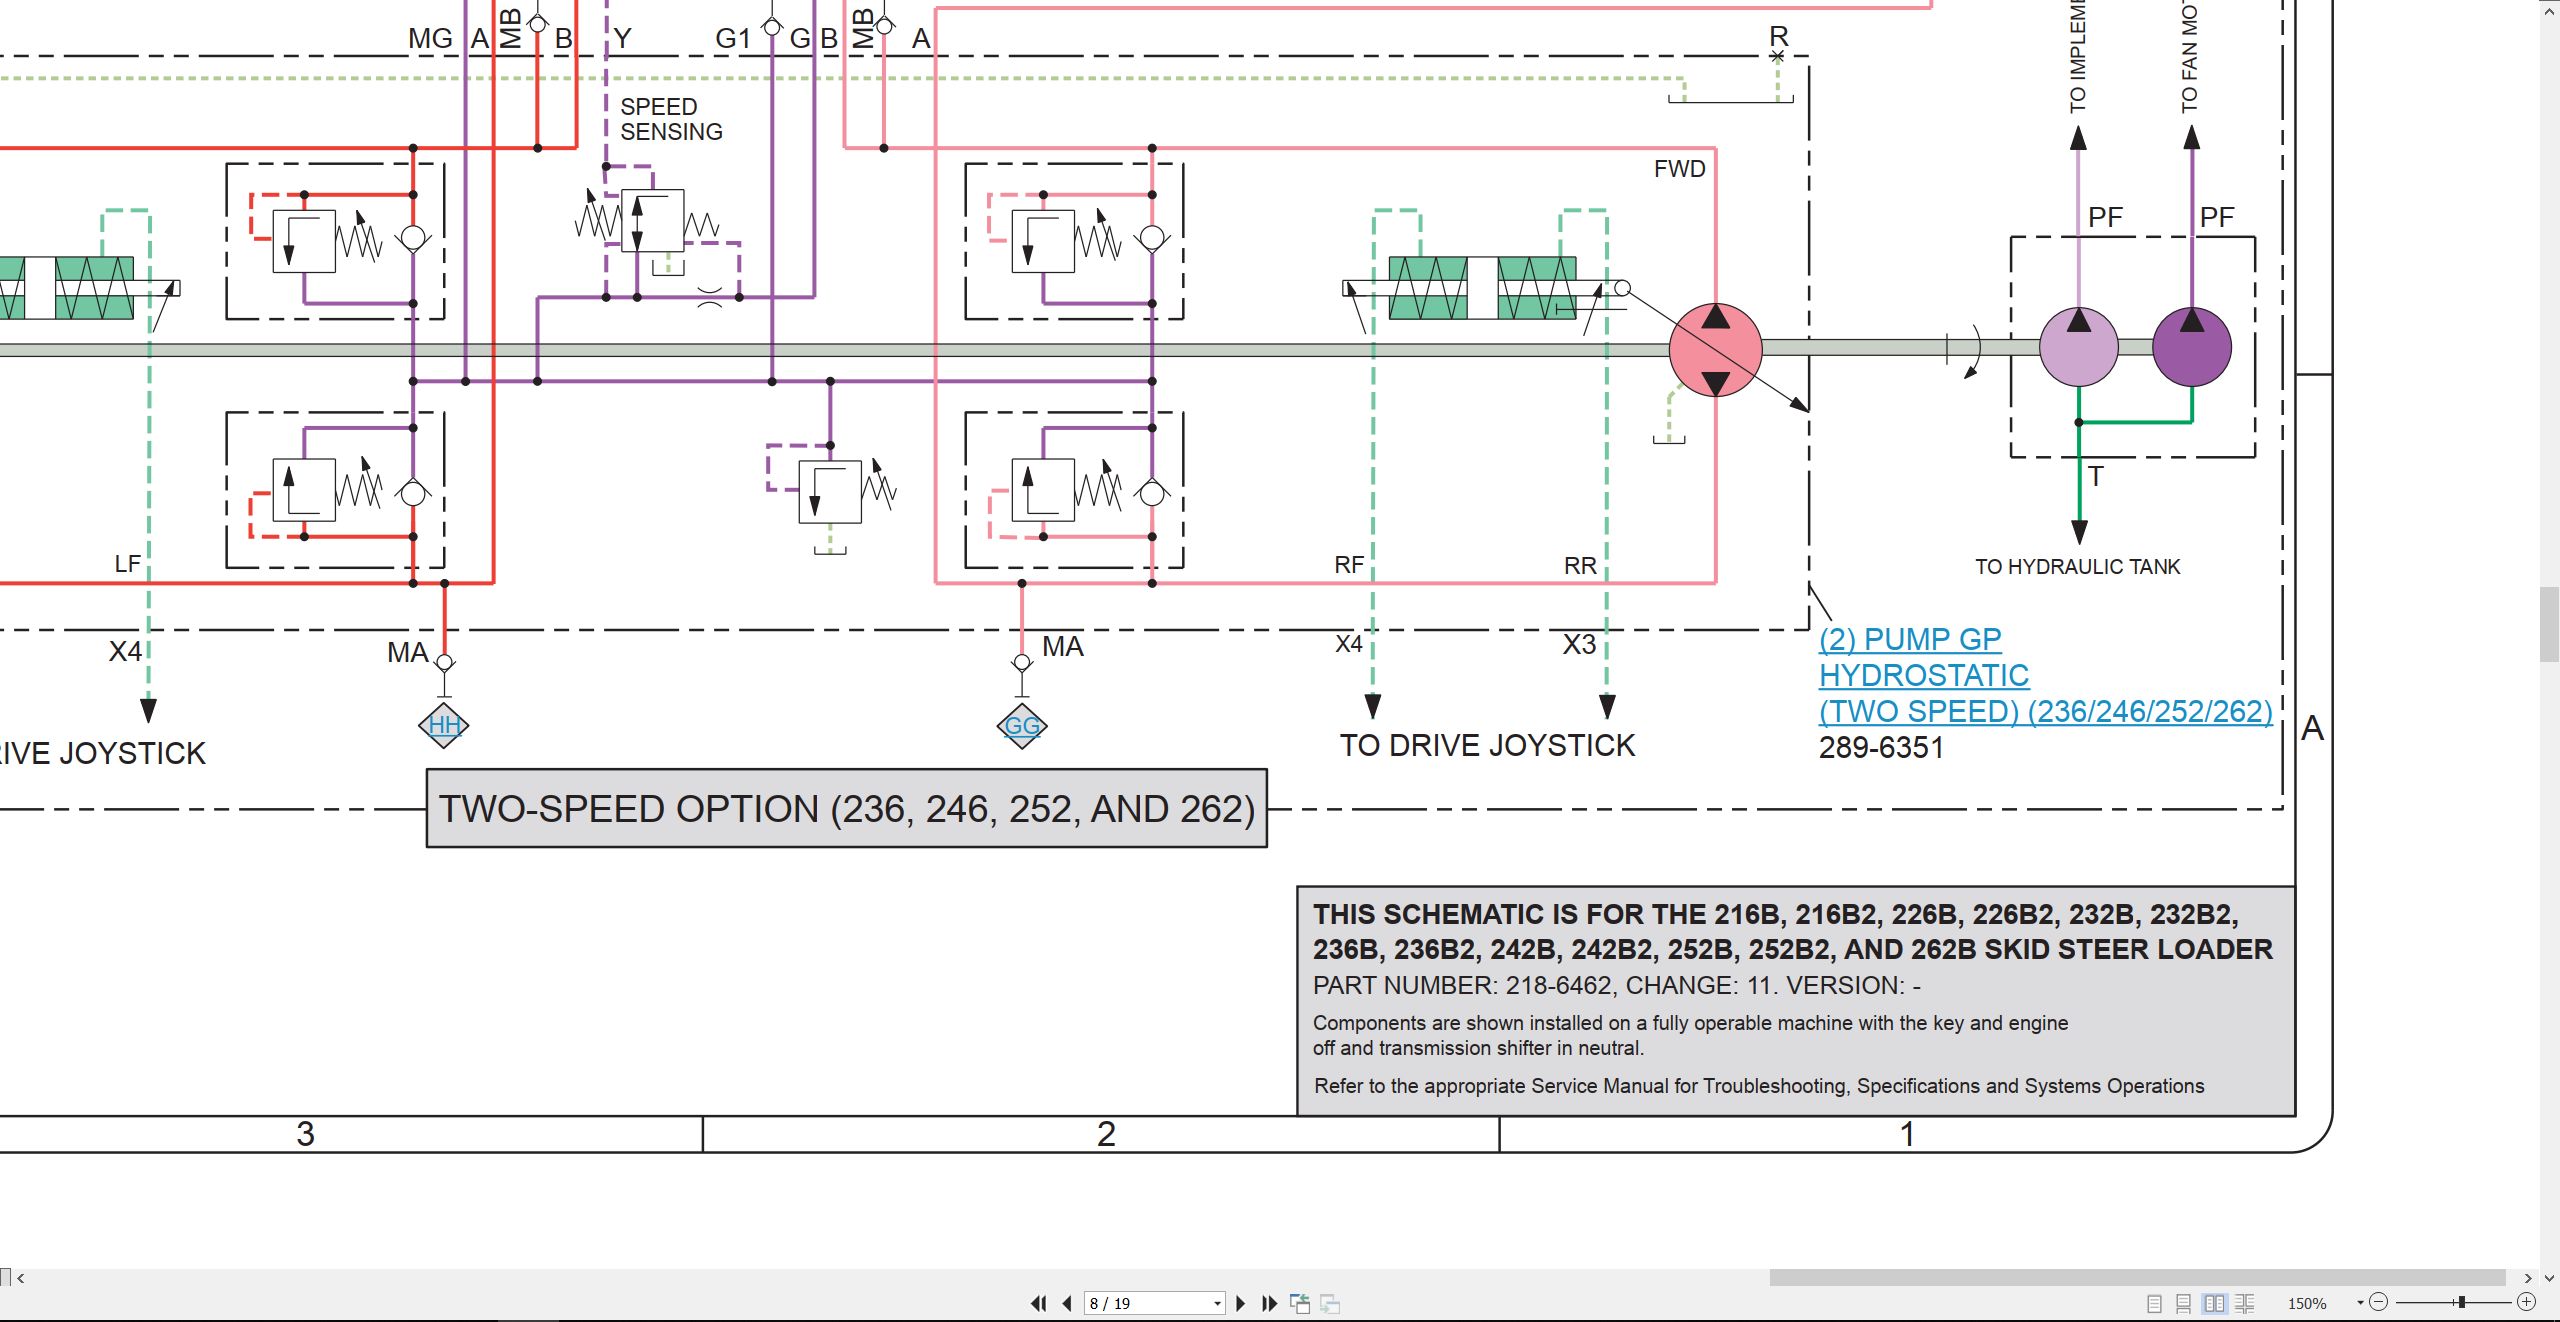Viewport: 2560px width, 1322px height.
Task: Click the X3 port label
Action: pos(1580,644)
